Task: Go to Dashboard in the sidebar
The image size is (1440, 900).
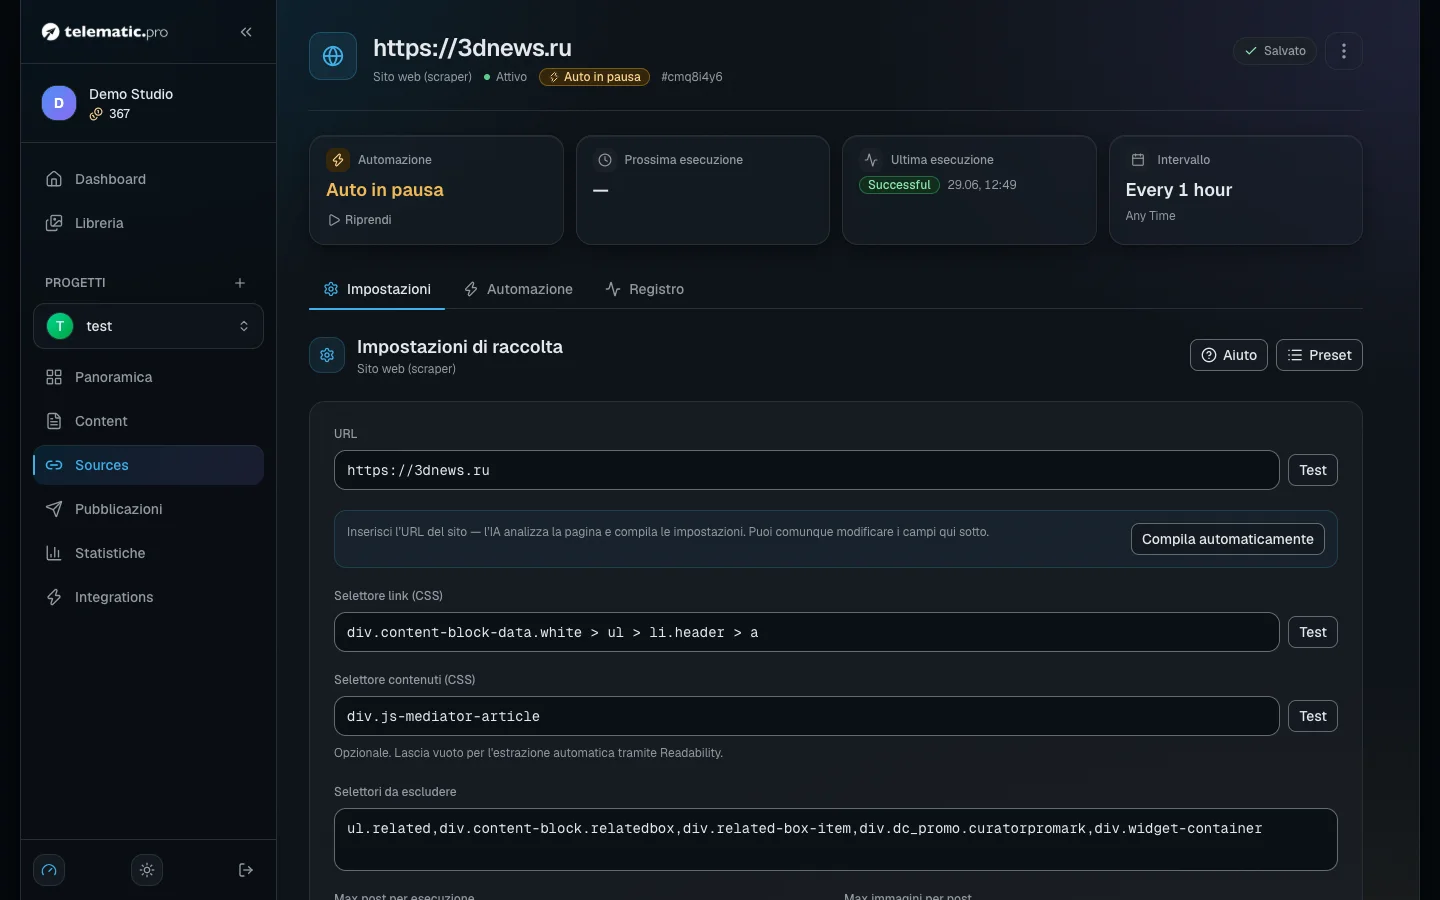Action: [x=148, y=179]
